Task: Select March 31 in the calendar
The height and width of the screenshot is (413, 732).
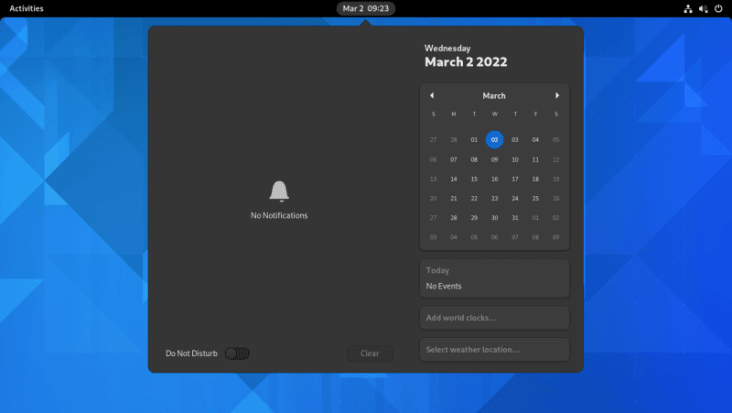Action: coord(515,217)
